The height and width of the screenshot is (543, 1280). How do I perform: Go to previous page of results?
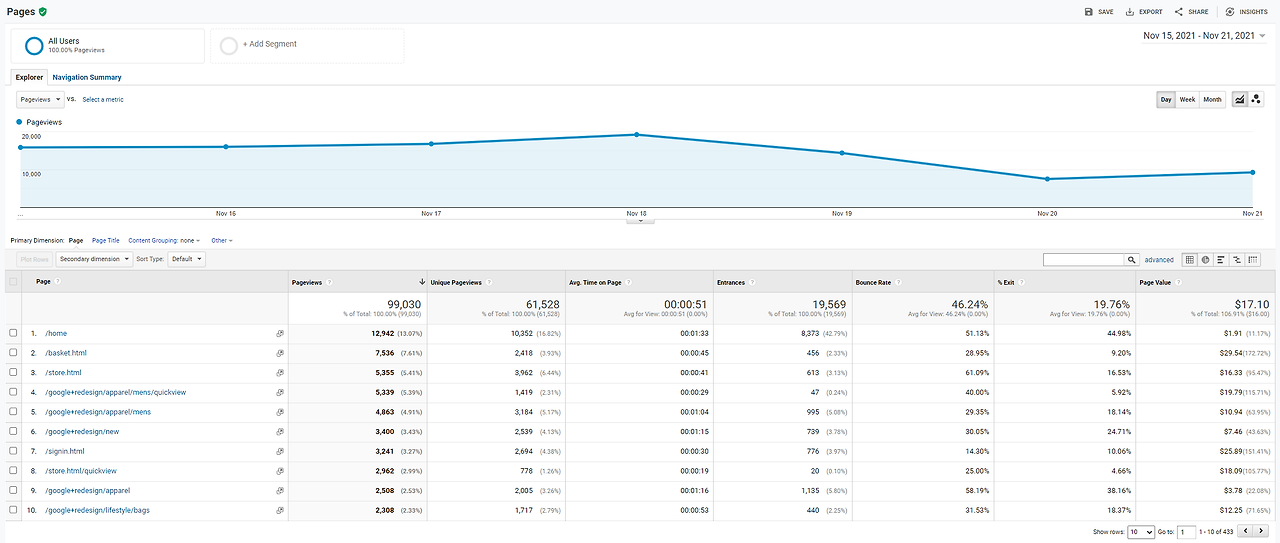(1246, 532)
